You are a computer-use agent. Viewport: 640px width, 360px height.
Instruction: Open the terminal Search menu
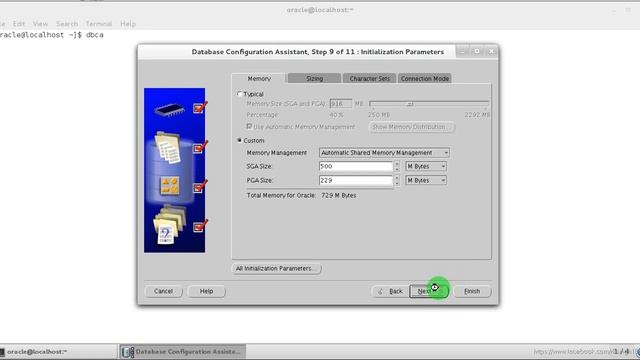67,24
